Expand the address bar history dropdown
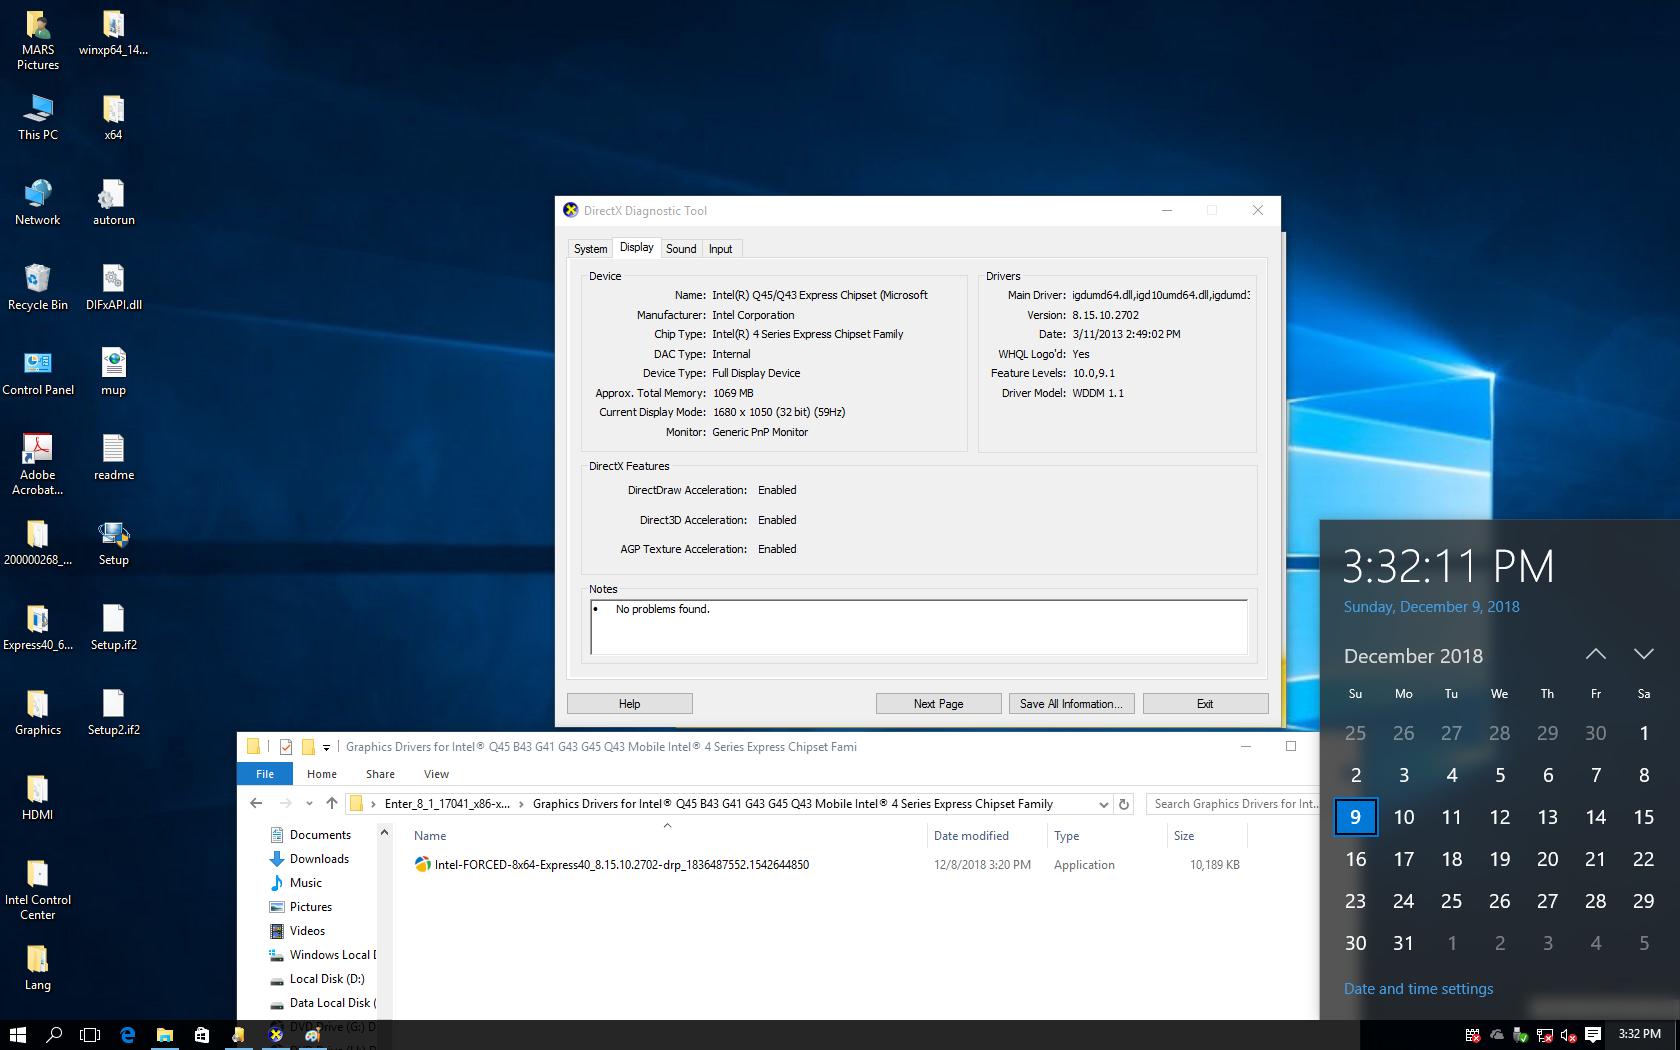 [1103, 804]
